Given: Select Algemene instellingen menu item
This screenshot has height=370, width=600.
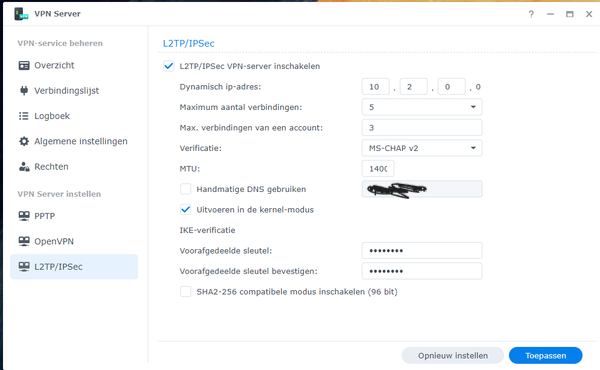Looking at the screenshot, I should pyautogui.click(x=74, y=141).
